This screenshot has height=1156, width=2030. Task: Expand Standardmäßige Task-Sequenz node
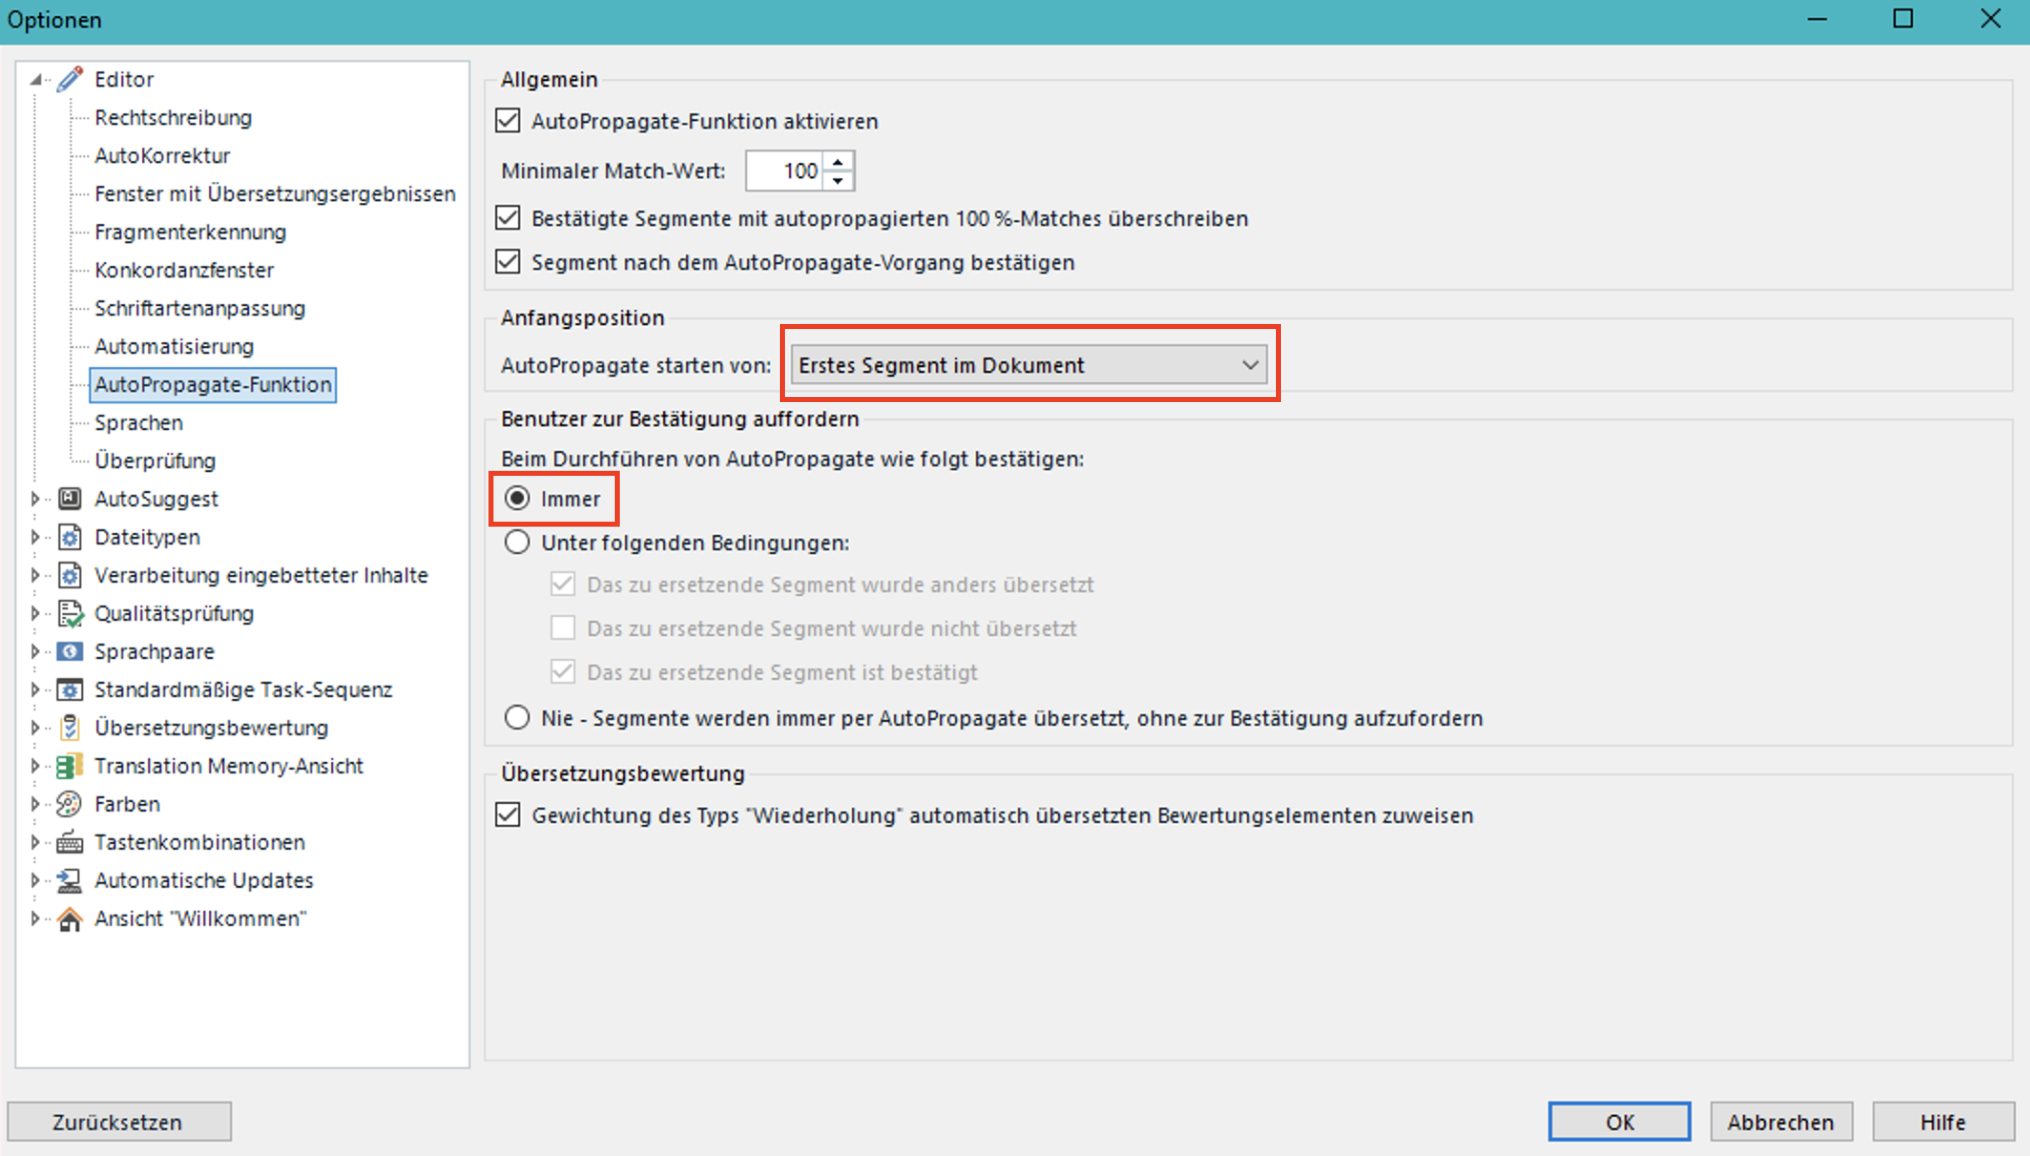(35, 690)
